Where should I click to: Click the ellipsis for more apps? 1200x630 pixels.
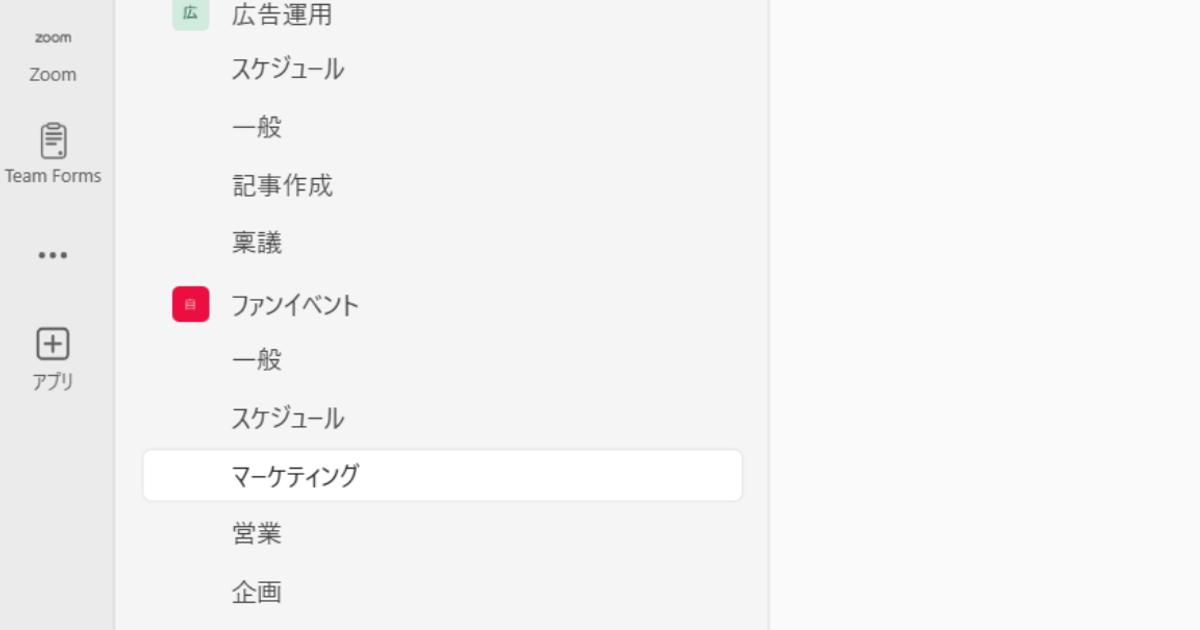click(52, 253)
